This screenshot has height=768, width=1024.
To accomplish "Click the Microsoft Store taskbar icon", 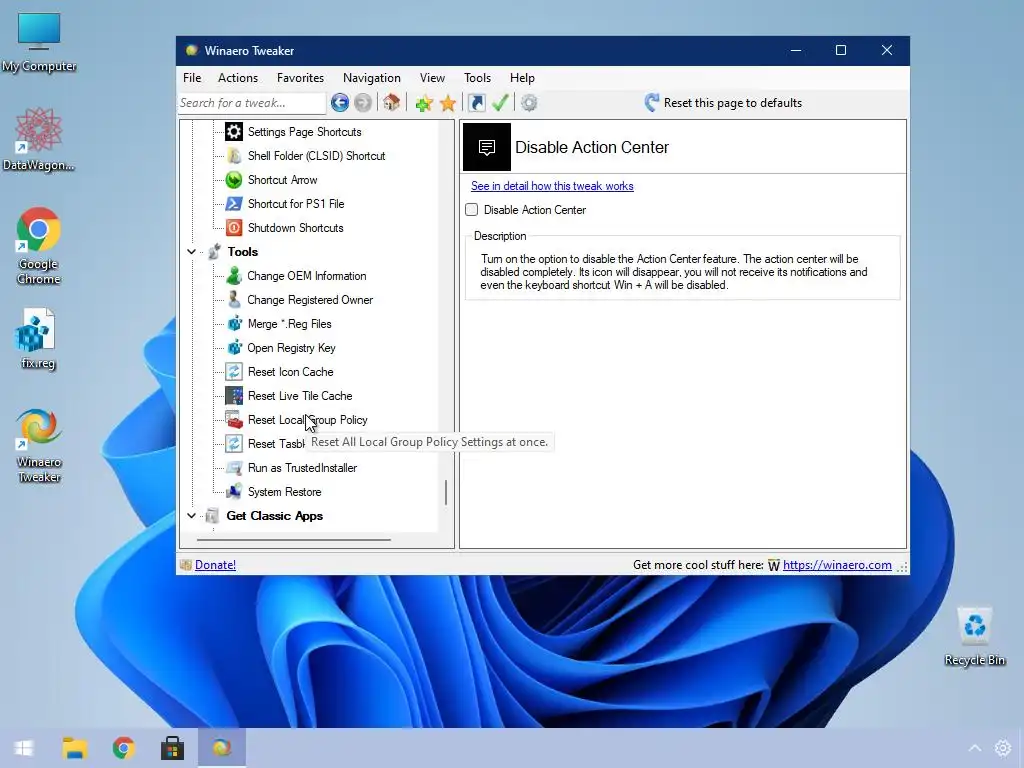I will [172, 748].
